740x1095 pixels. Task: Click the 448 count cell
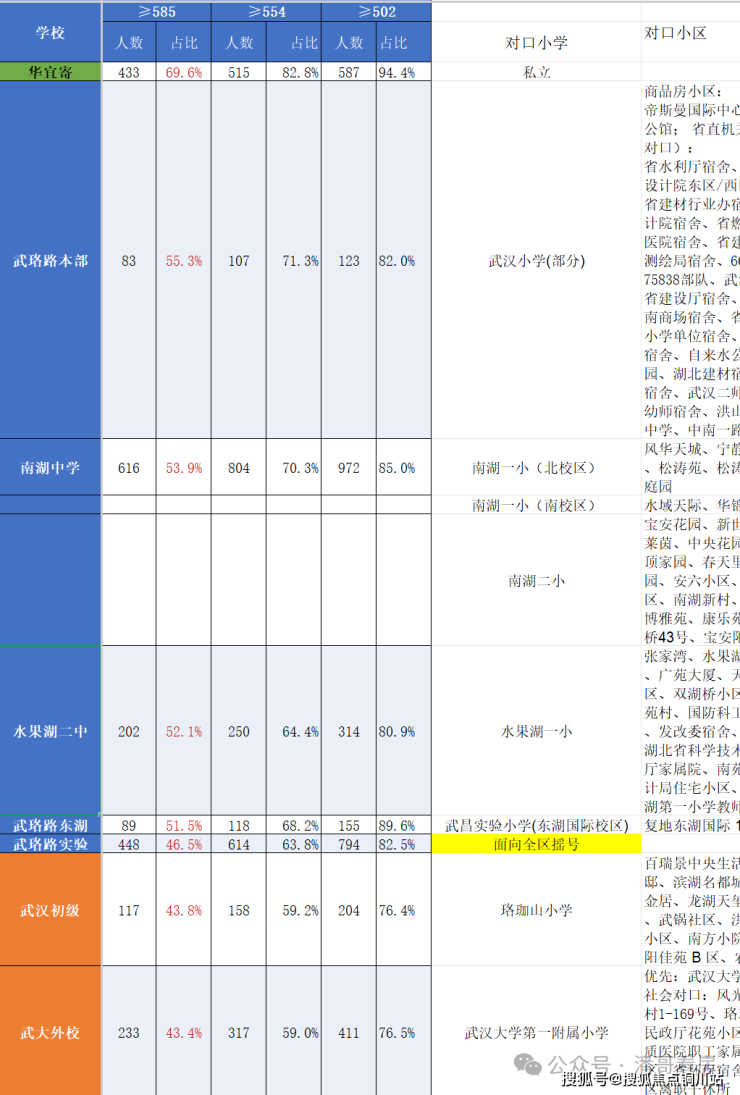[129, 844]
